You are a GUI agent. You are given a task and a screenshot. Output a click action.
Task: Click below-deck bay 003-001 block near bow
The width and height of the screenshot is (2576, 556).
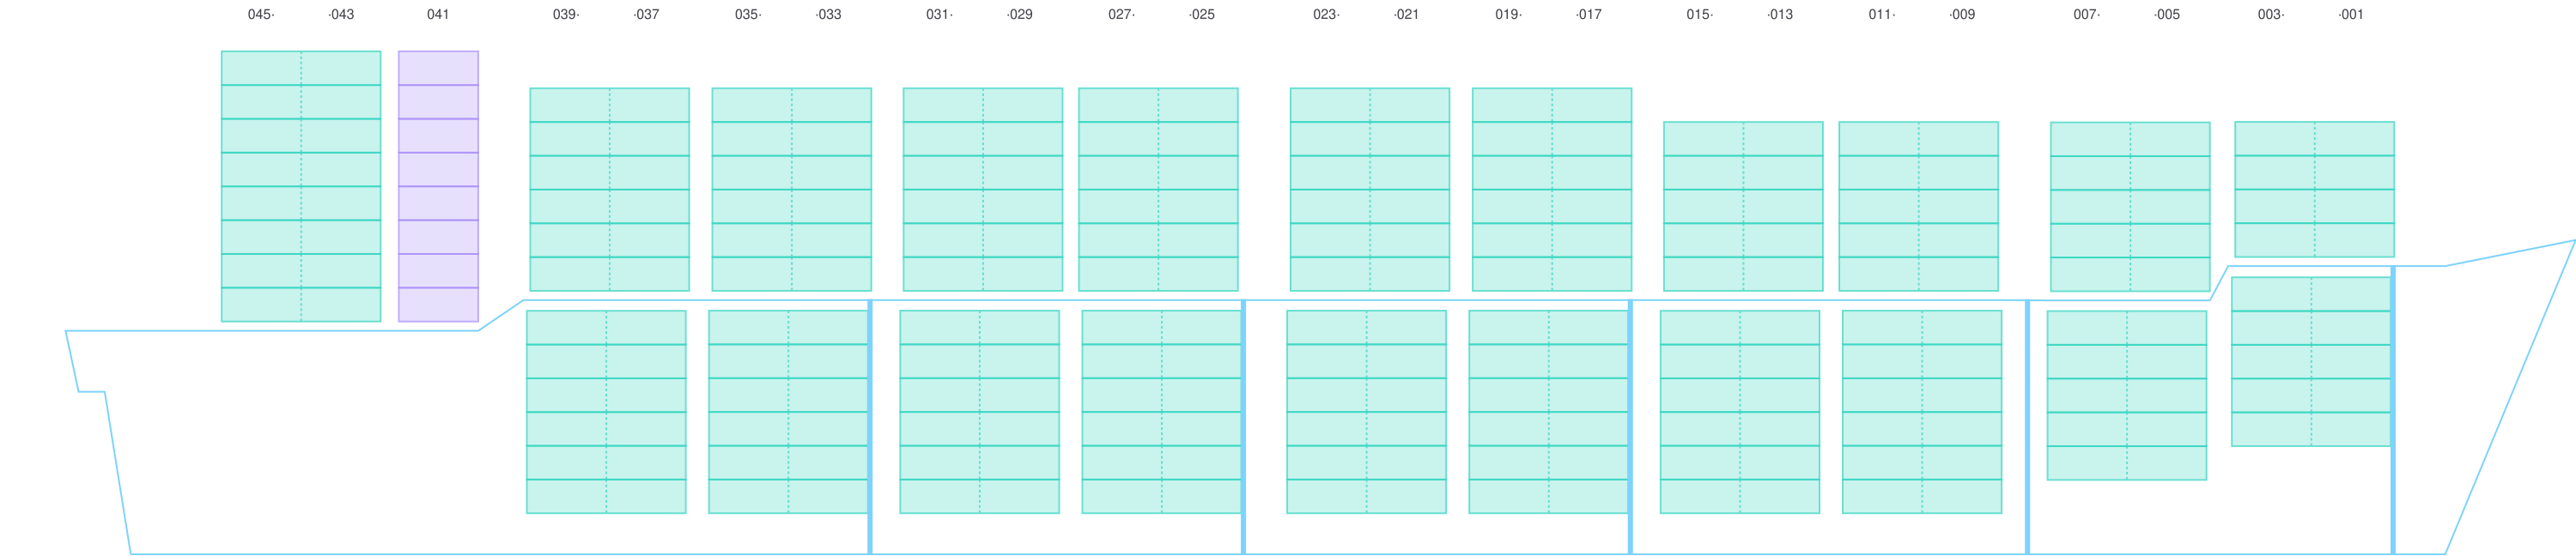tap(2310, 361)
